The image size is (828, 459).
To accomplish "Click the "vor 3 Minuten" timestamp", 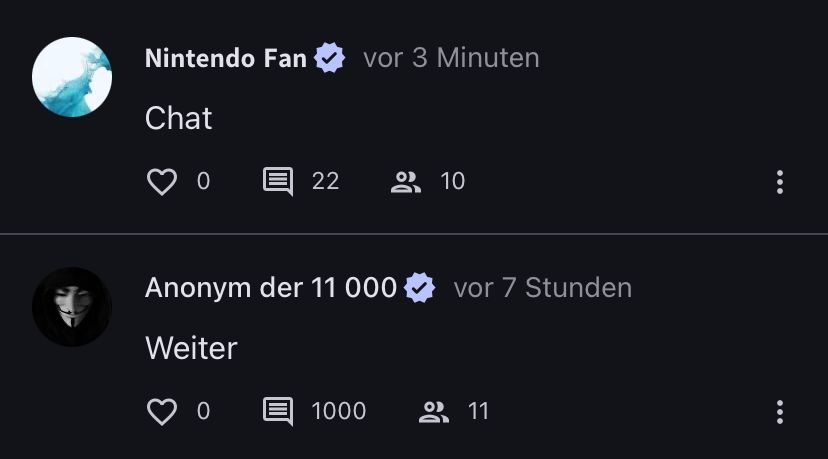I will click(451, 59).
